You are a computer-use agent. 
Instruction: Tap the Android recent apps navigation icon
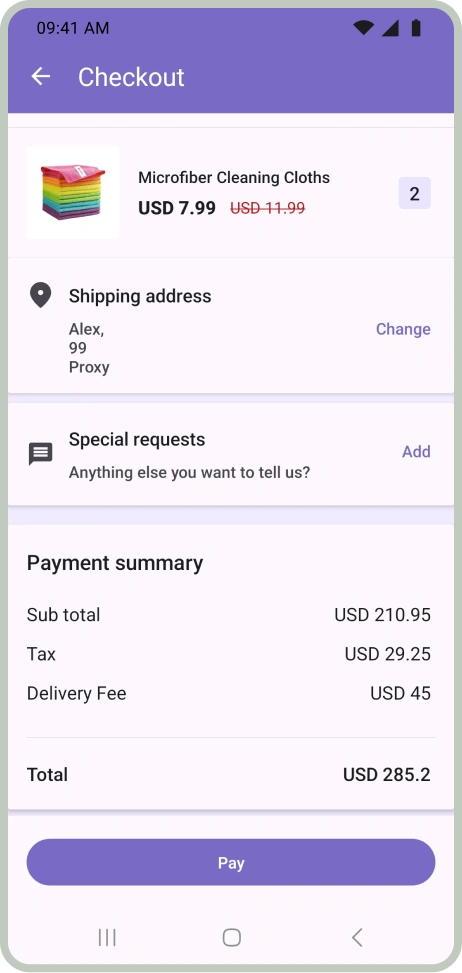pyautogui.click(x=107, y=937)
